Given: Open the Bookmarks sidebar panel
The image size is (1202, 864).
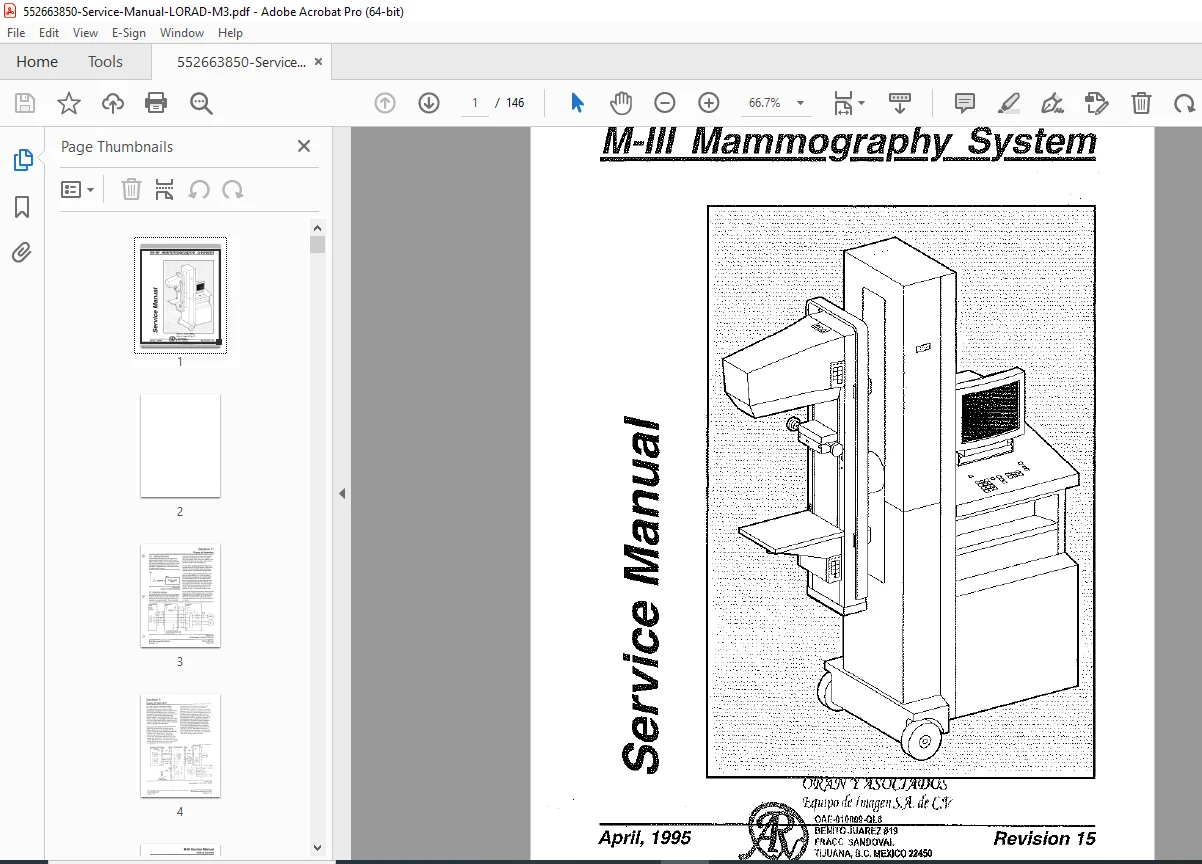Looking at the screenshot, I should point(22,207).
